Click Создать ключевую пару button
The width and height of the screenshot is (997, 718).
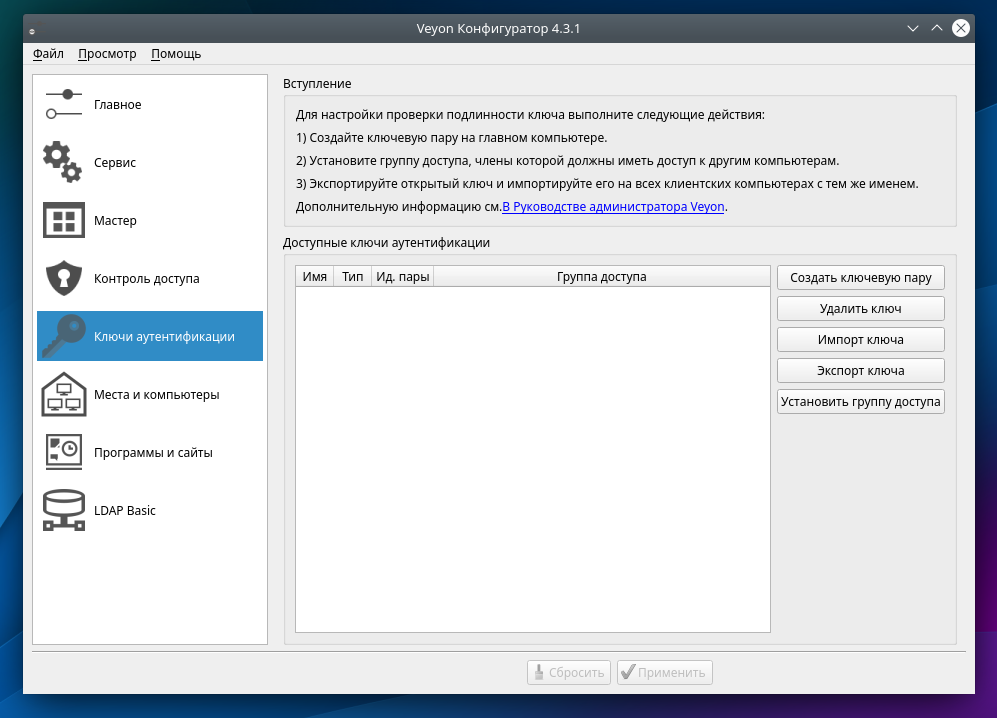tap(860, 277)
